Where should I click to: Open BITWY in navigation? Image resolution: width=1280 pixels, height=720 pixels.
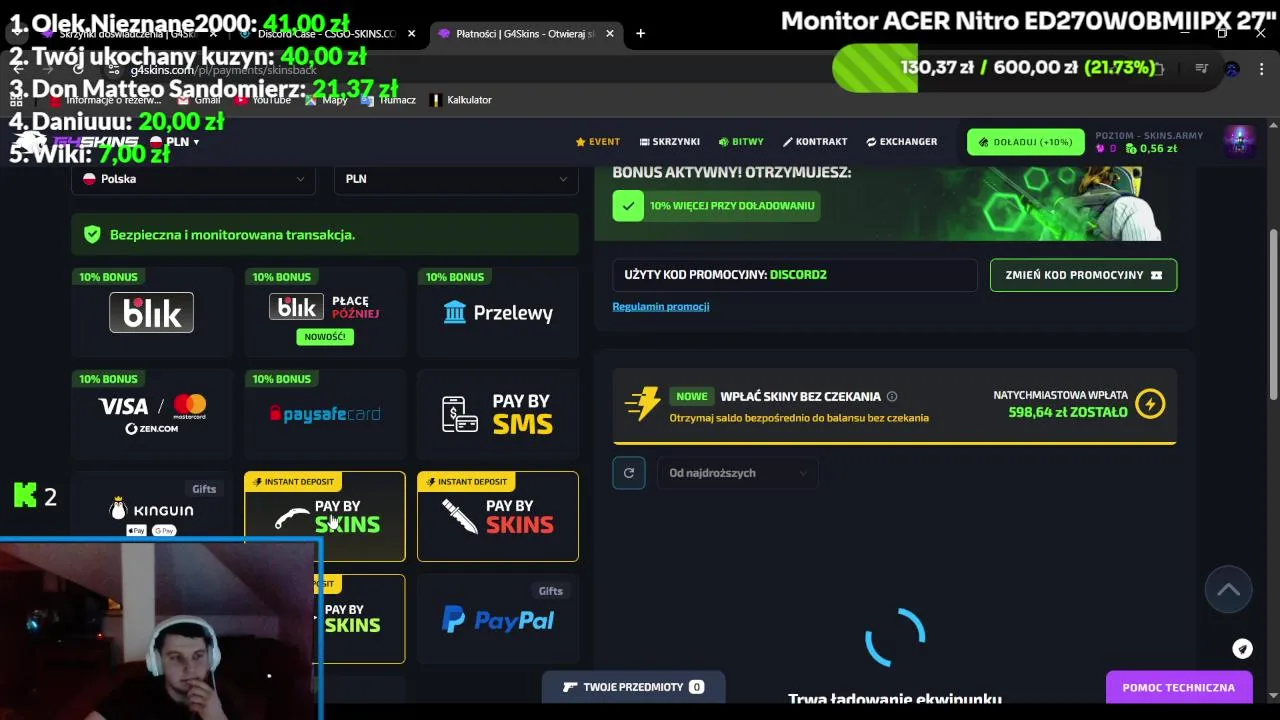(x=741, y=142)
